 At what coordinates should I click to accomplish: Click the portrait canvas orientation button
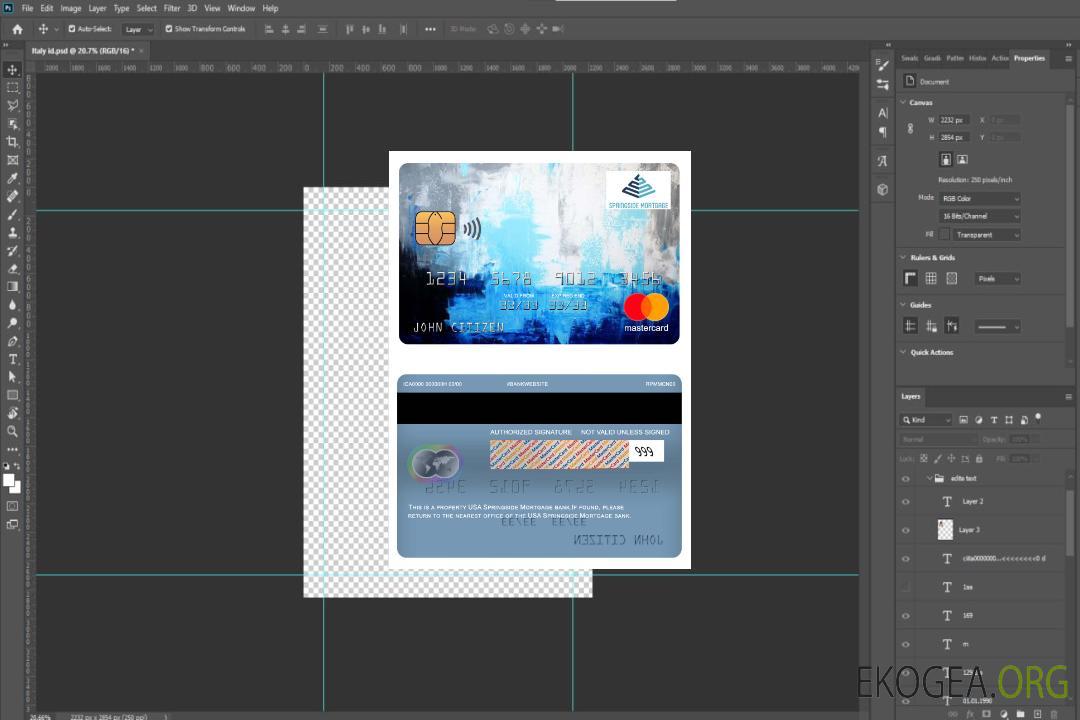946,160
